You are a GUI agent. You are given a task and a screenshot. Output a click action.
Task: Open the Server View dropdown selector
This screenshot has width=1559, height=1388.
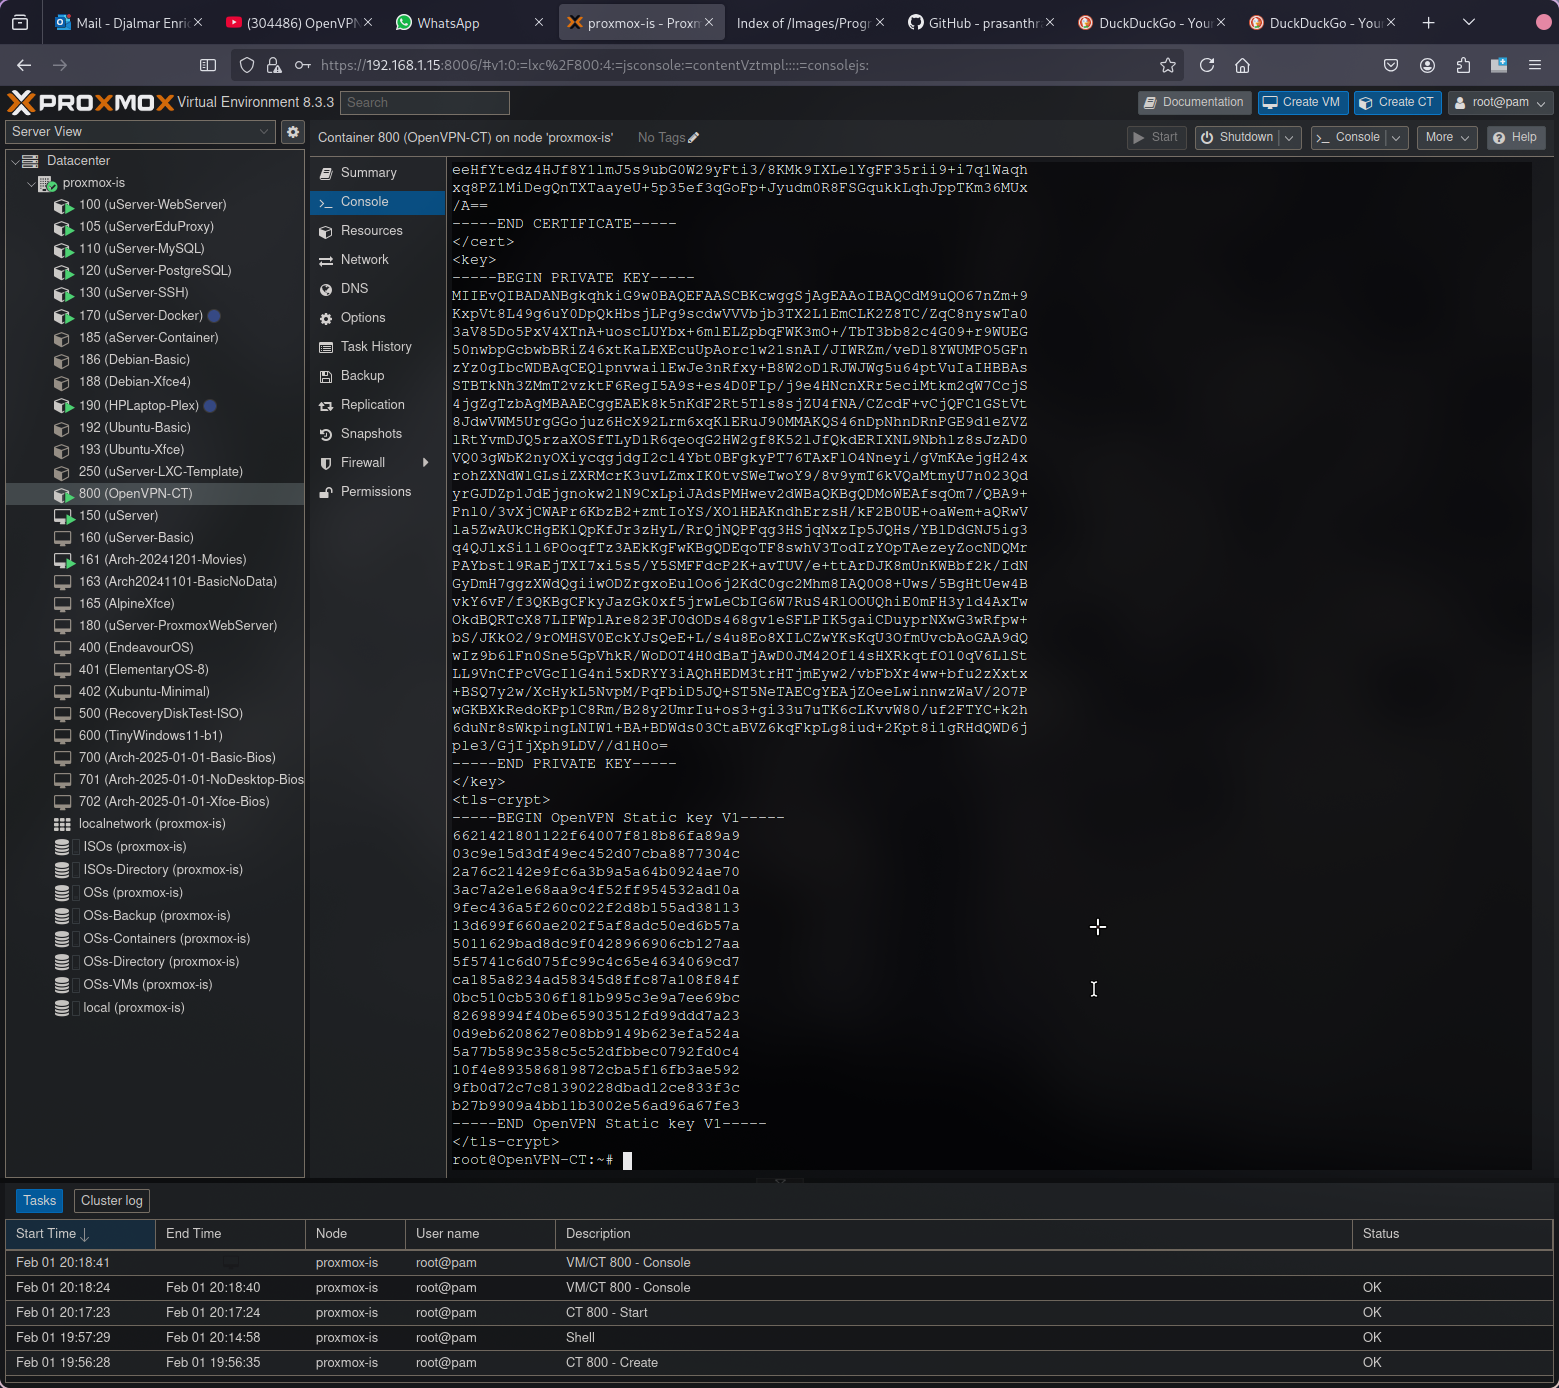[x=139, y=132]
